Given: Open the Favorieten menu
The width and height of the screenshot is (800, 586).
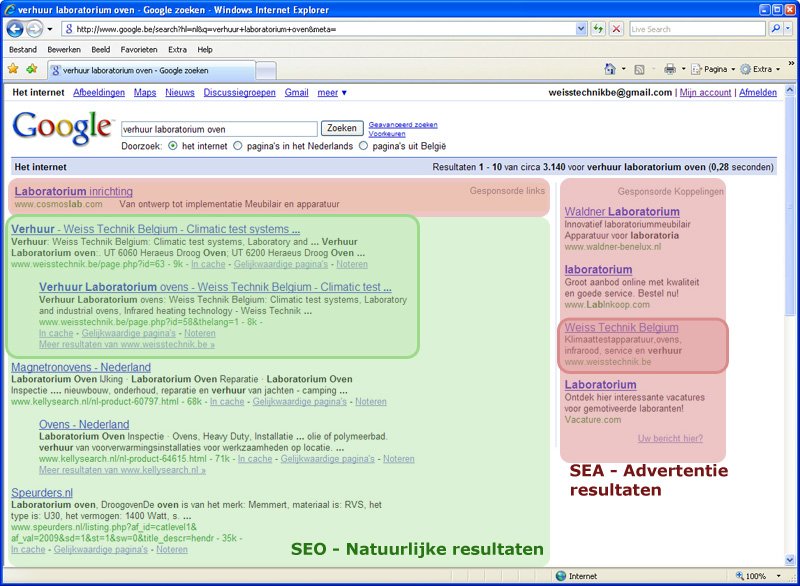Looking at the screenshot, I should [139, 49].
